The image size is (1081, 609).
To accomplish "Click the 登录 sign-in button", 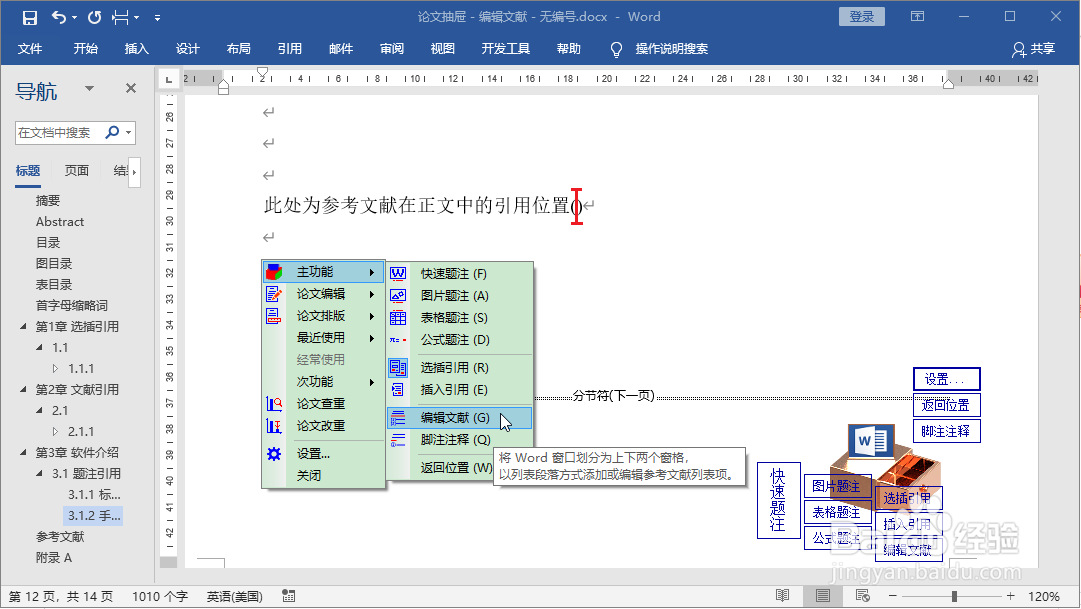I will click(861, 17).
